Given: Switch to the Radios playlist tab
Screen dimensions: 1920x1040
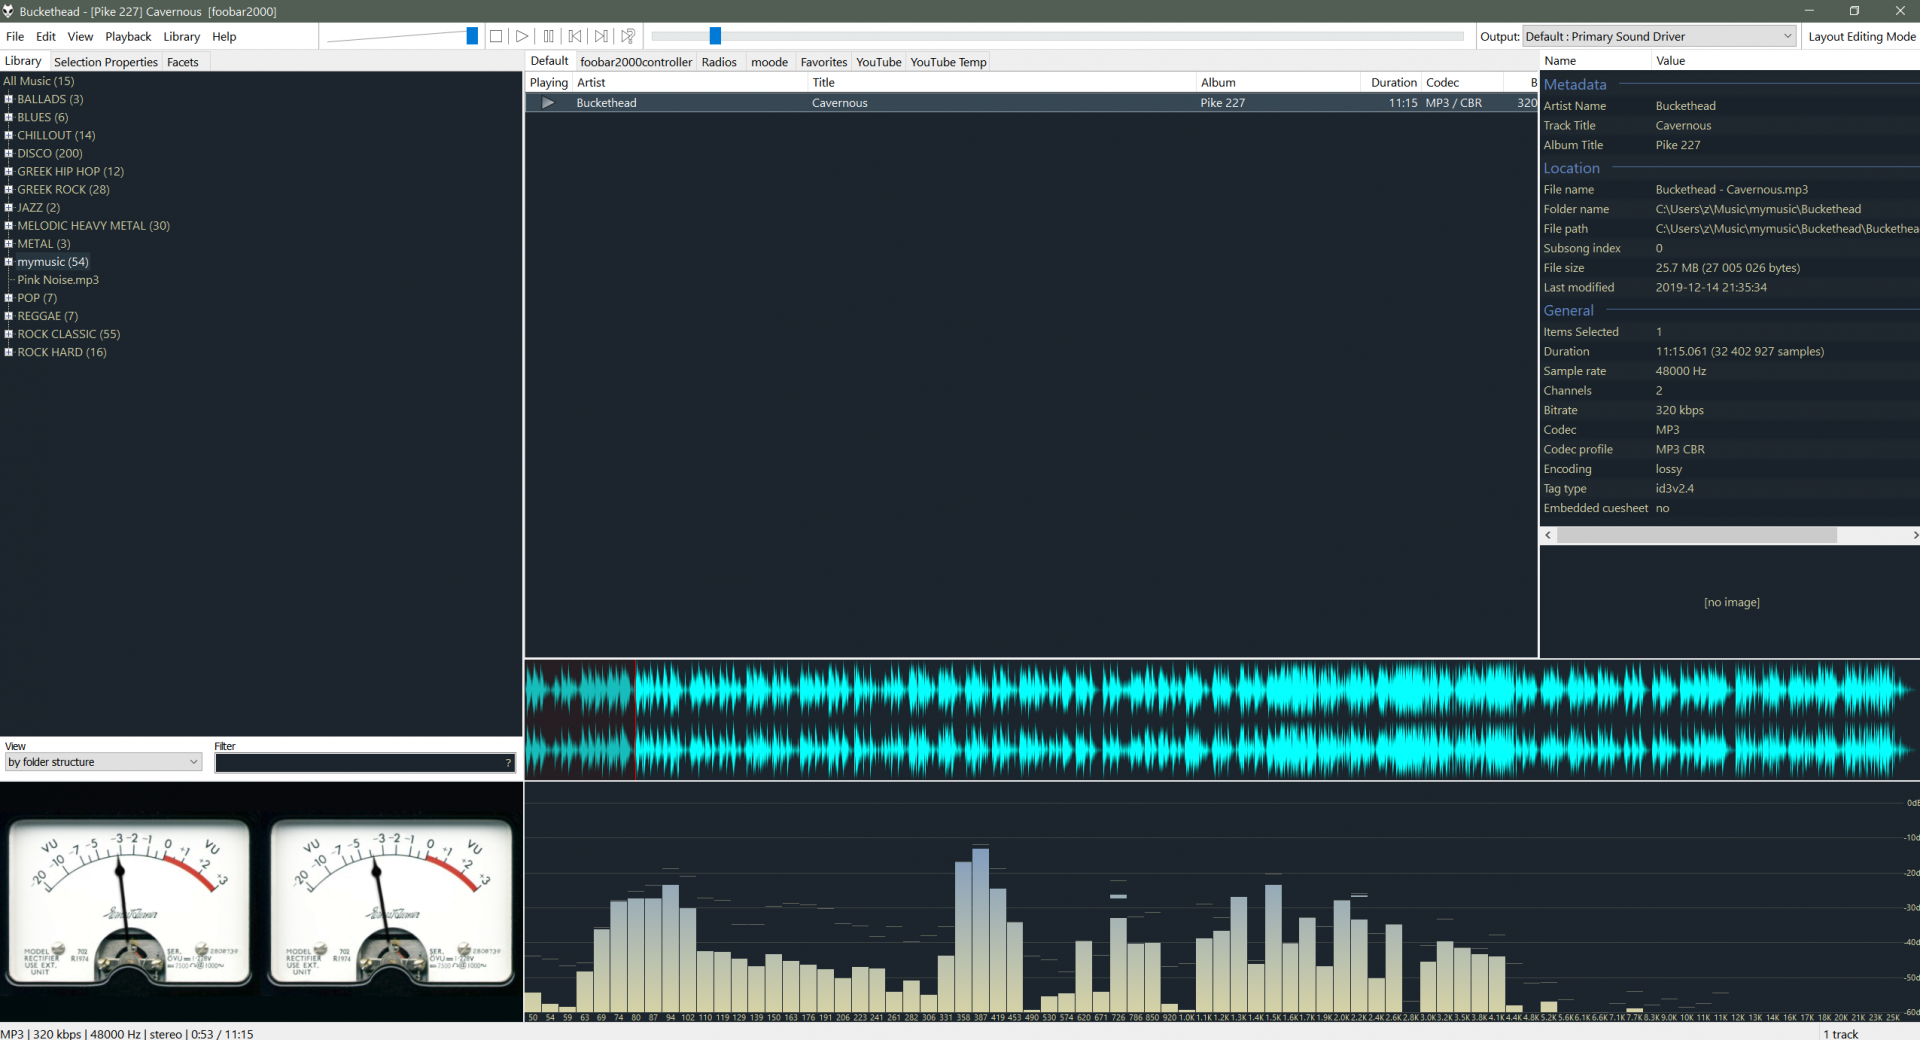Looking at the screenshot, I should (x=718, y=62).
